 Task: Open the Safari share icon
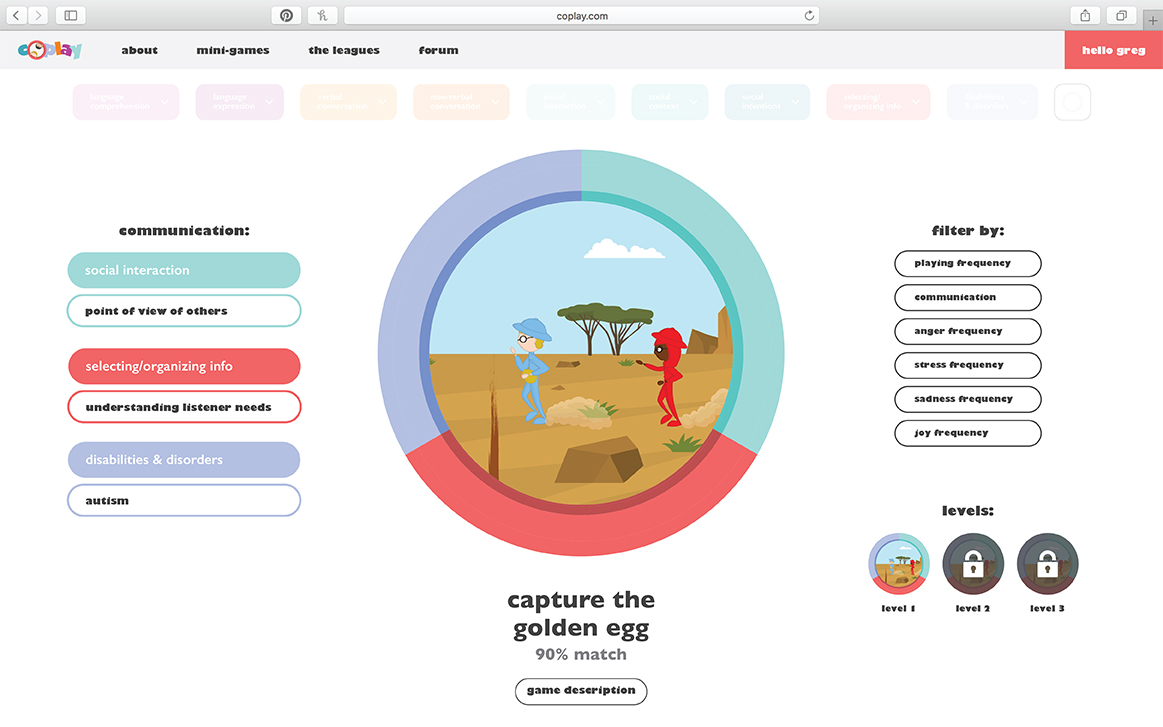tap(1085, 15)
